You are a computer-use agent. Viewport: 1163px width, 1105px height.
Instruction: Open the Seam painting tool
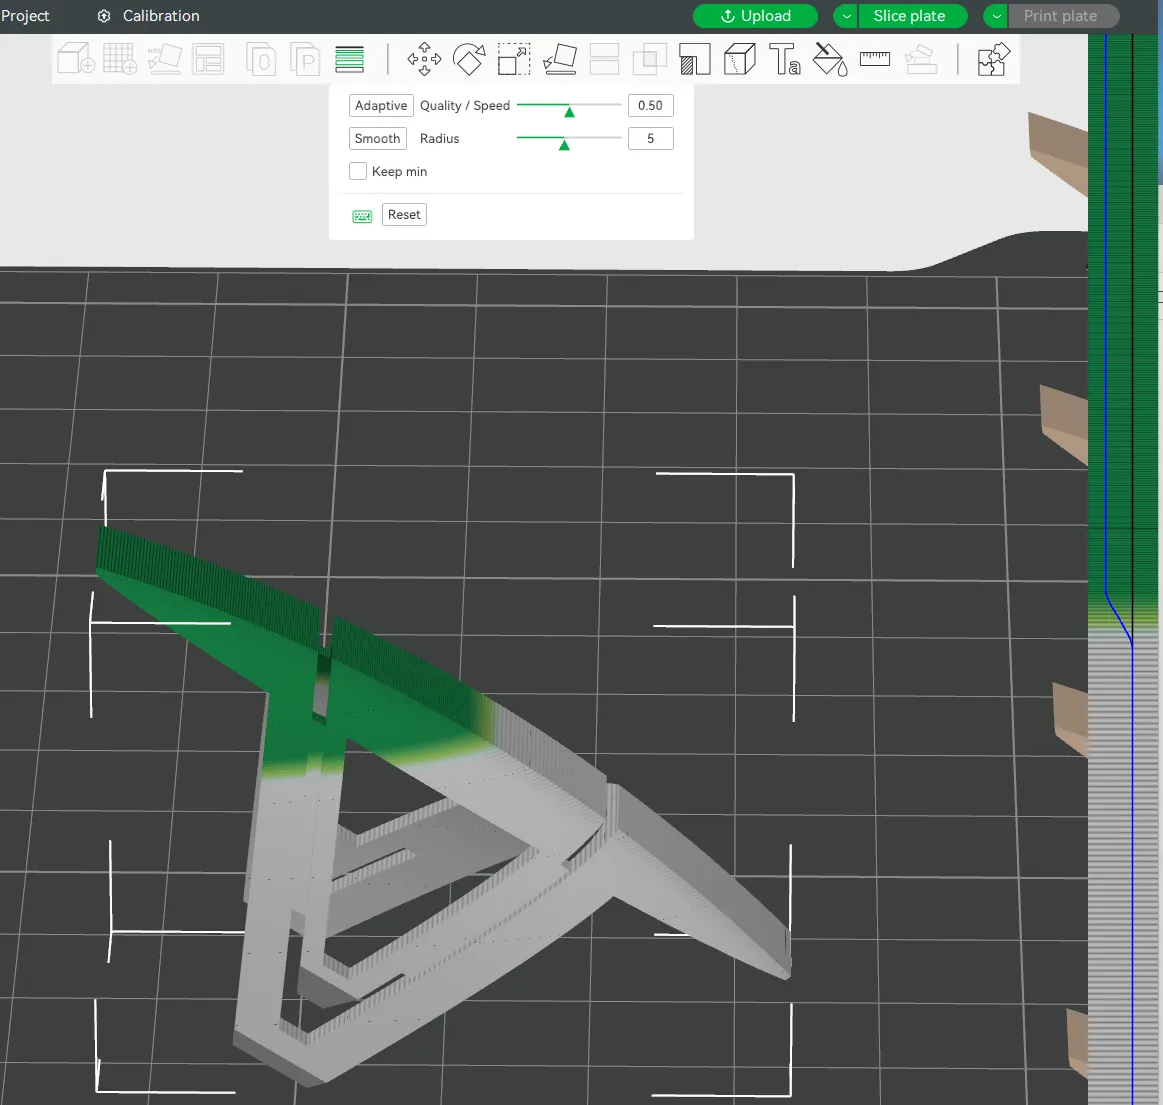coord(740,60)
